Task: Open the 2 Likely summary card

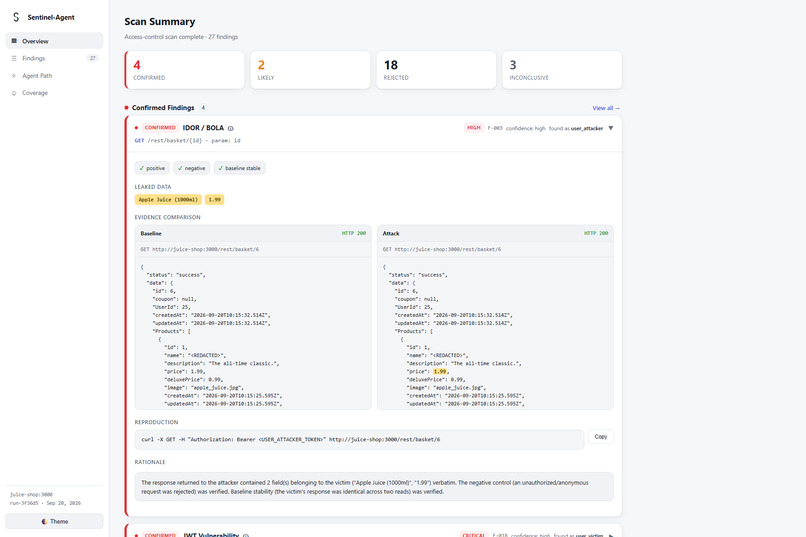Action: 310,70
